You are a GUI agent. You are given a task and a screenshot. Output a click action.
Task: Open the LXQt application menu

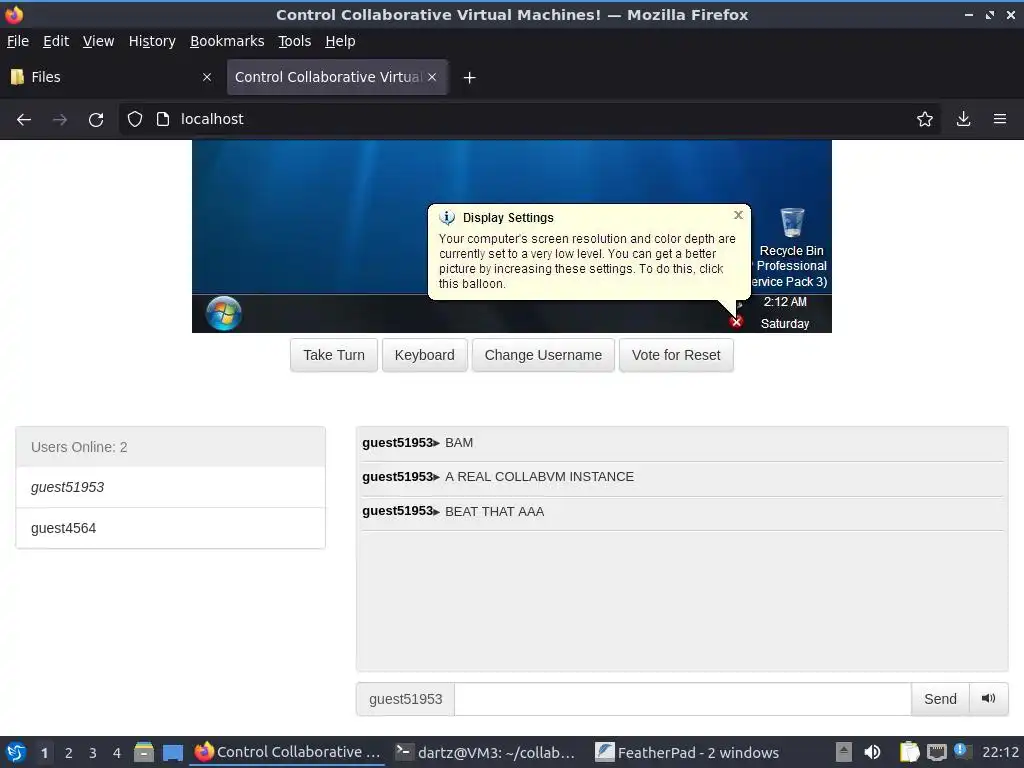(x=16, y=752)
